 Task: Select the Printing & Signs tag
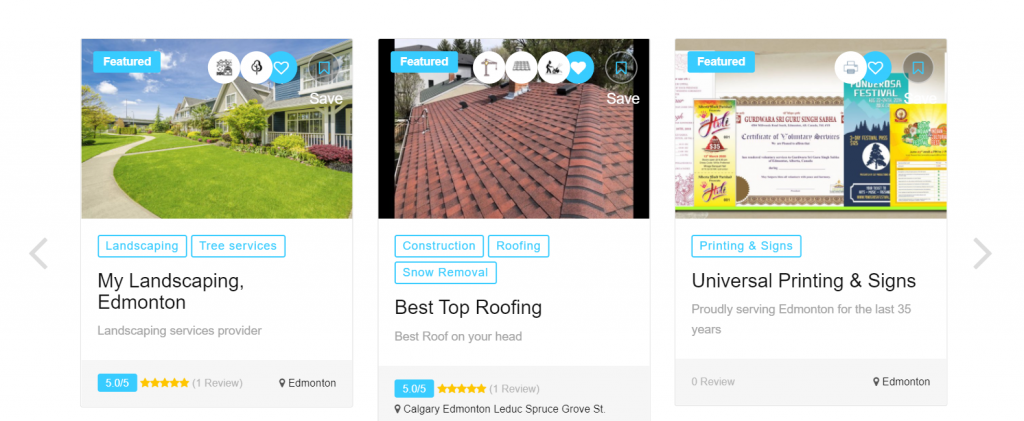click(746, 246)
